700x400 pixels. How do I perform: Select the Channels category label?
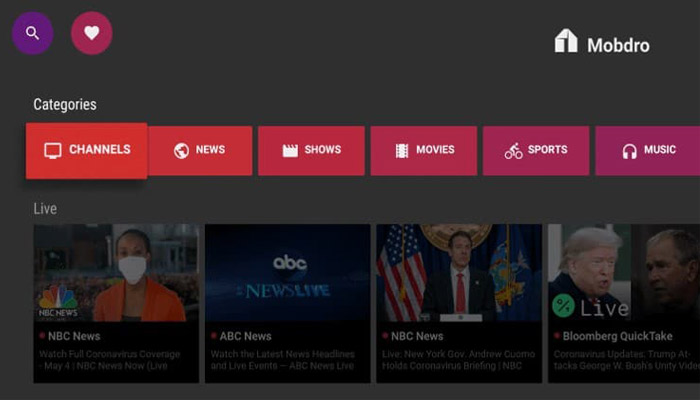[100, 149]
